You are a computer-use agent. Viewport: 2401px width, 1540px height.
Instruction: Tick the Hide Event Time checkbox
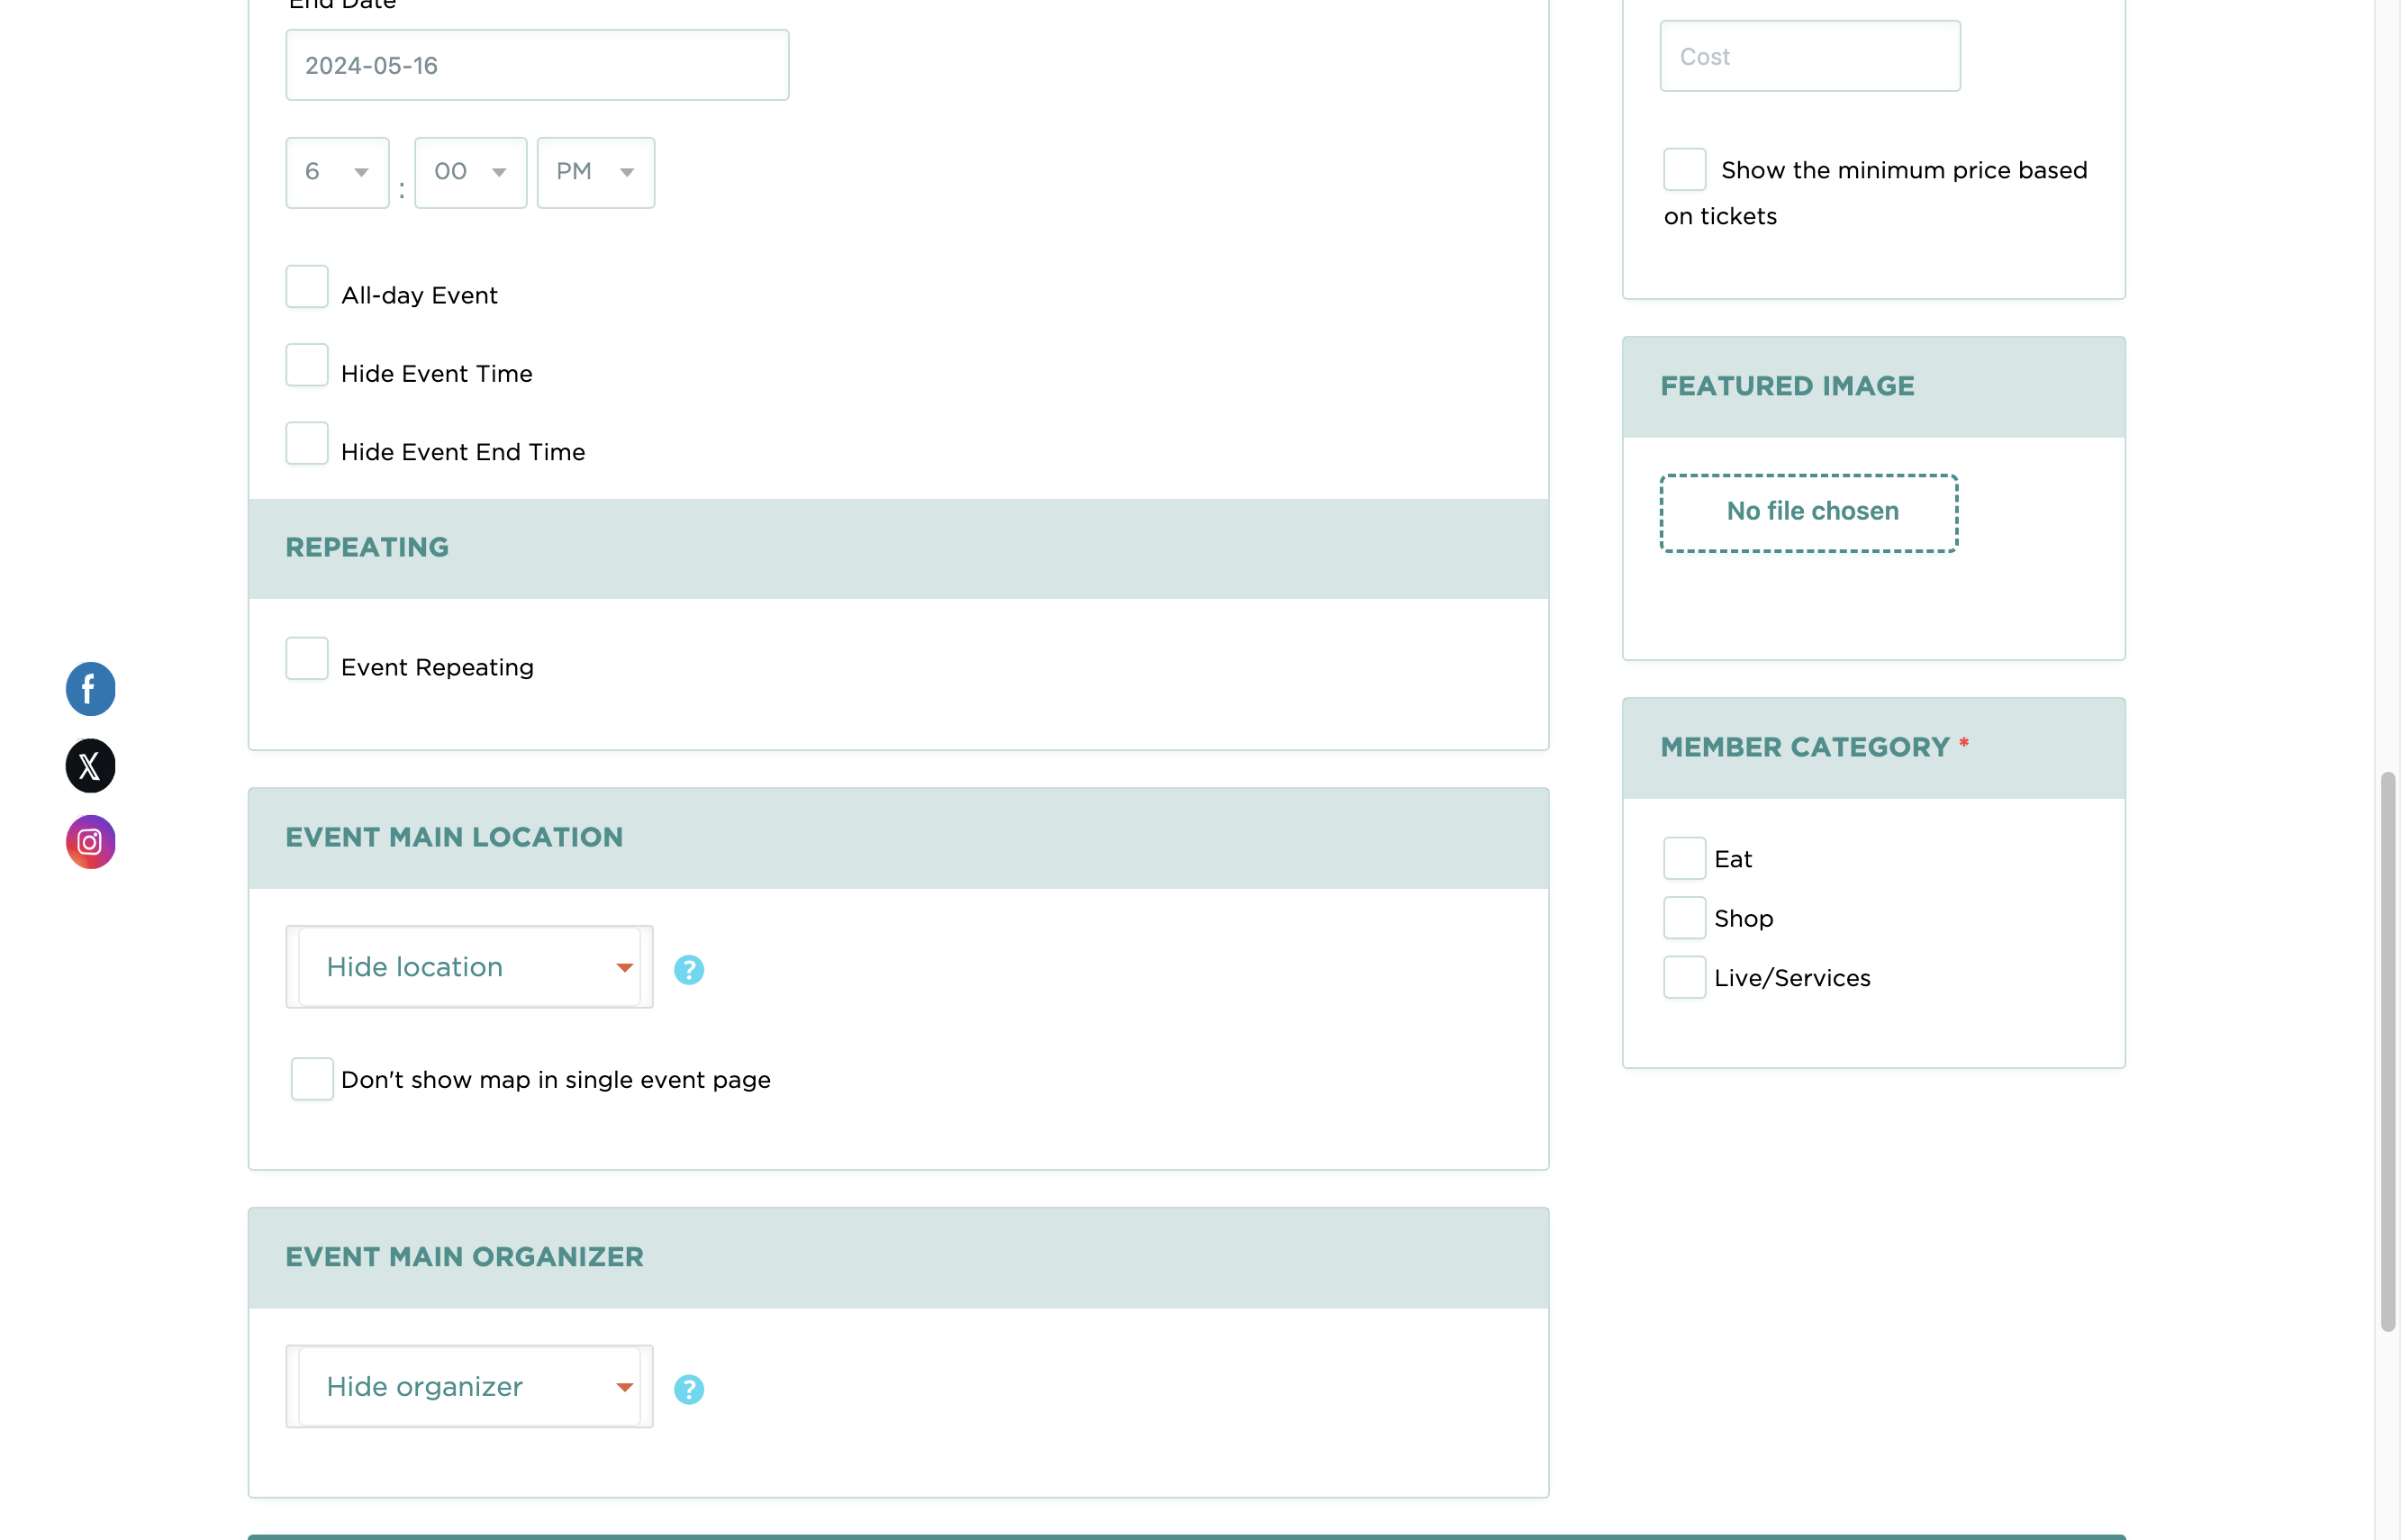307,365
